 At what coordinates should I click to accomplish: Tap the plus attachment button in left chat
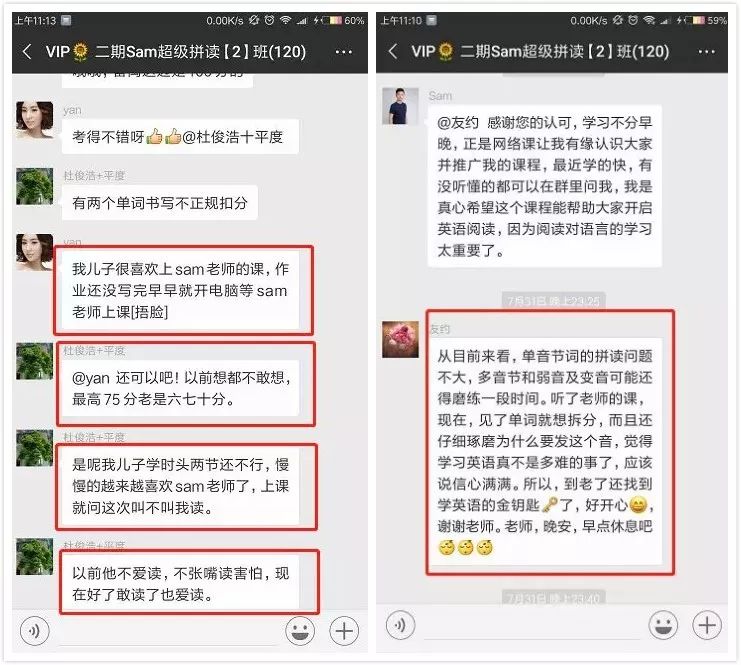pyautogui.click(x=344, y=631)
